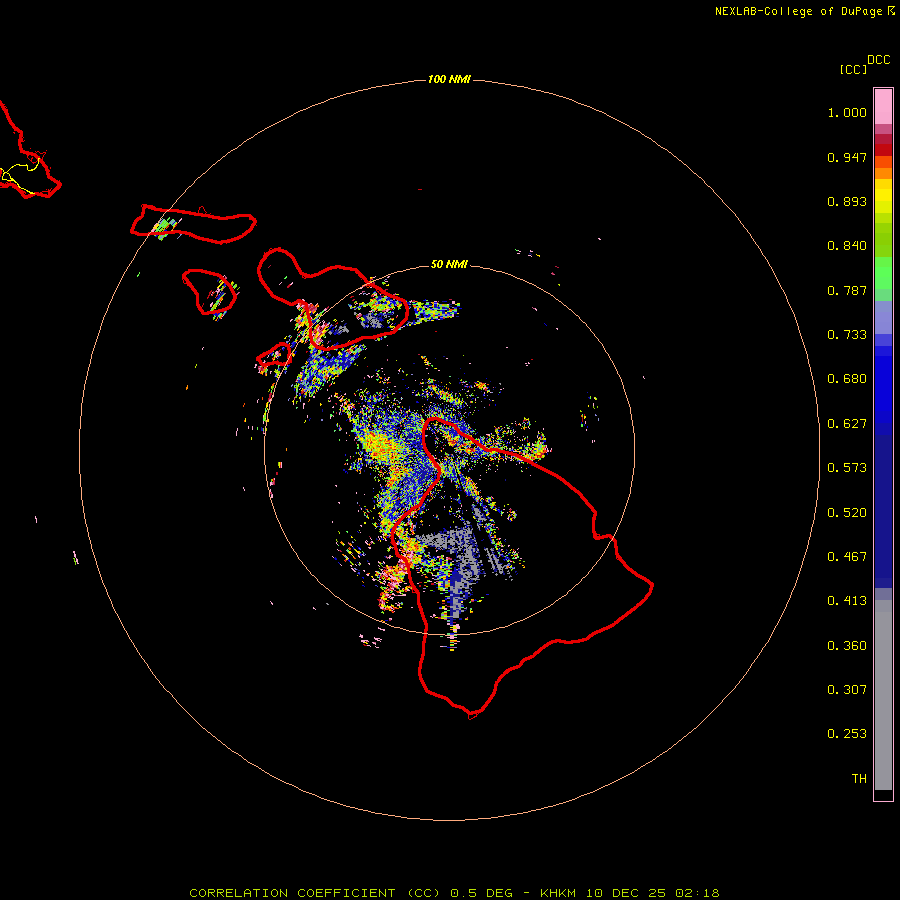Click the 0.733 scale value
Viewport: 900px width, 900px height.
click(x=847, y=335)
